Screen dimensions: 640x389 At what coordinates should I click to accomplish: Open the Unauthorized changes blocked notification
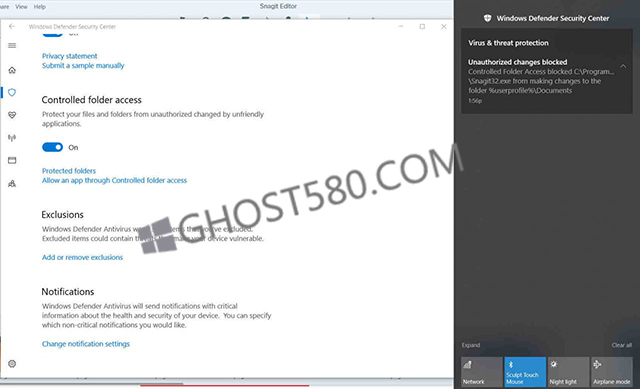pyautogui.click(x=547, y=81)
